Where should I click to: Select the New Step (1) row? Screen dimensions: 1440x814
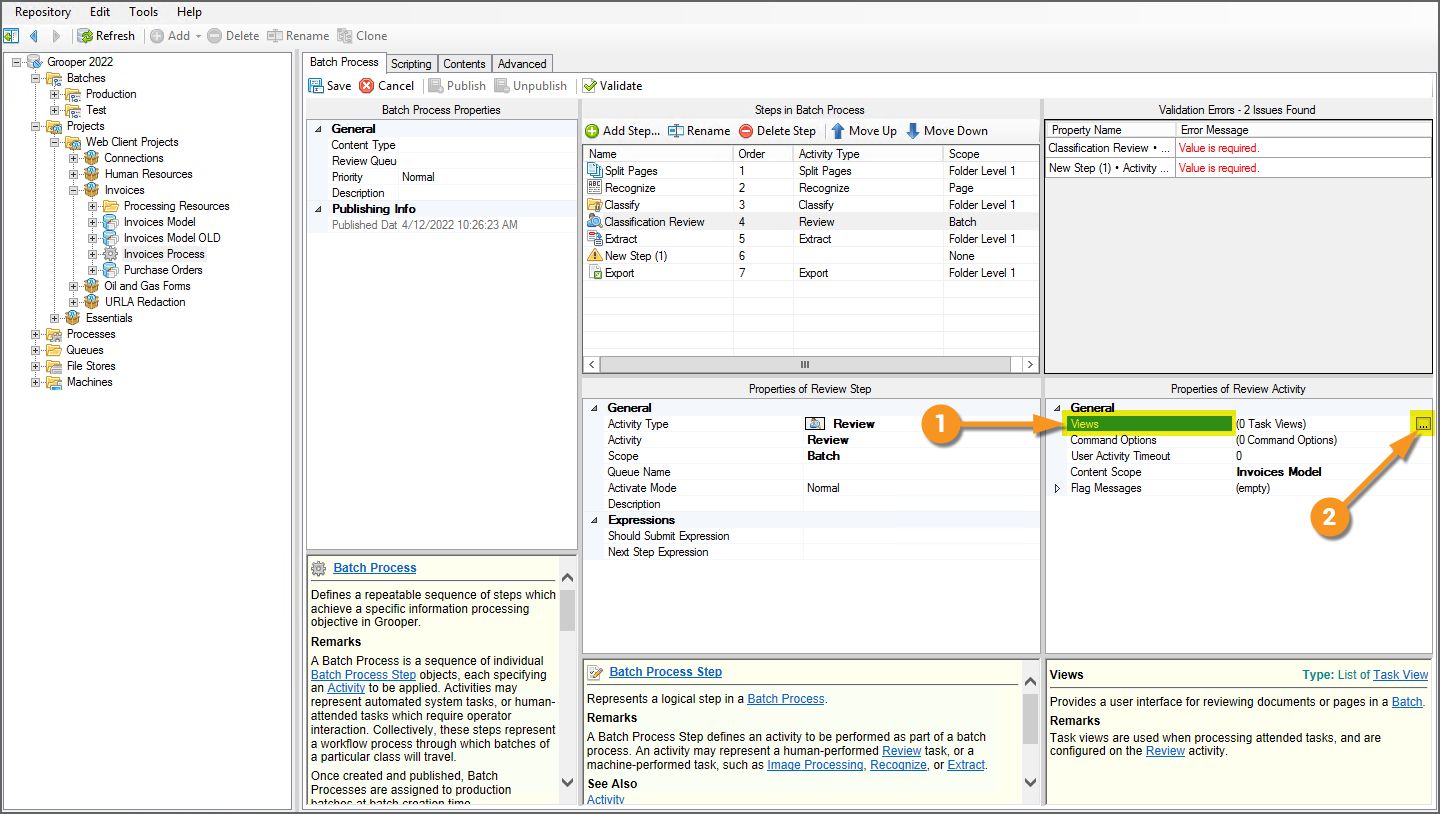[x=635, y=256]
